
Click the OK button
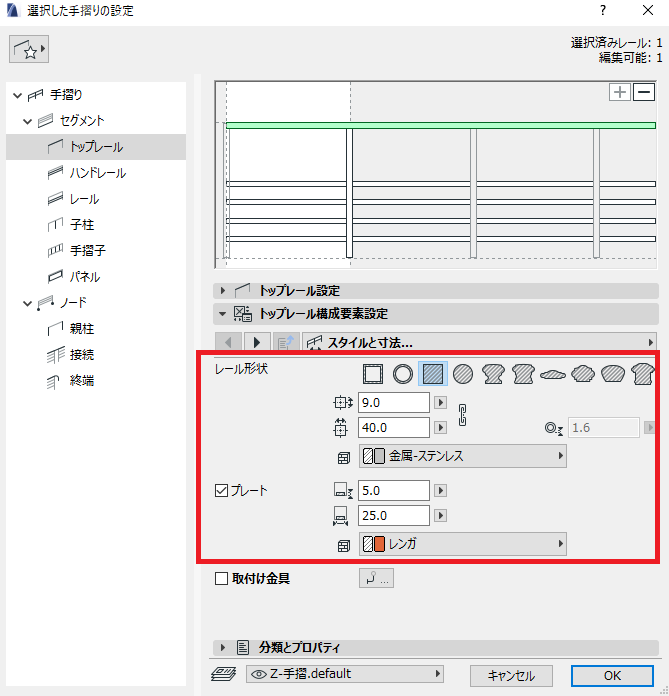click(x=612, y=676)
